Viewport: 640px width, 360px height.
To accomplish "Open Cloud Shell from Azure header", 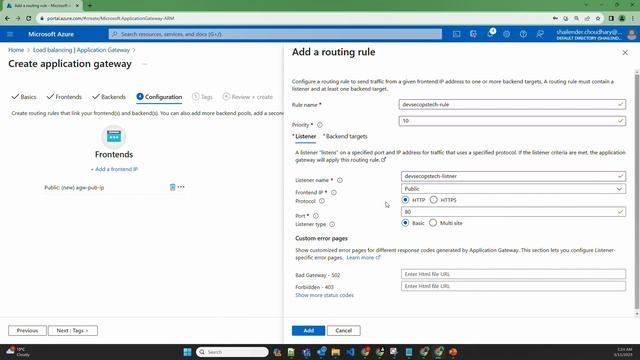I will (456, 34).
